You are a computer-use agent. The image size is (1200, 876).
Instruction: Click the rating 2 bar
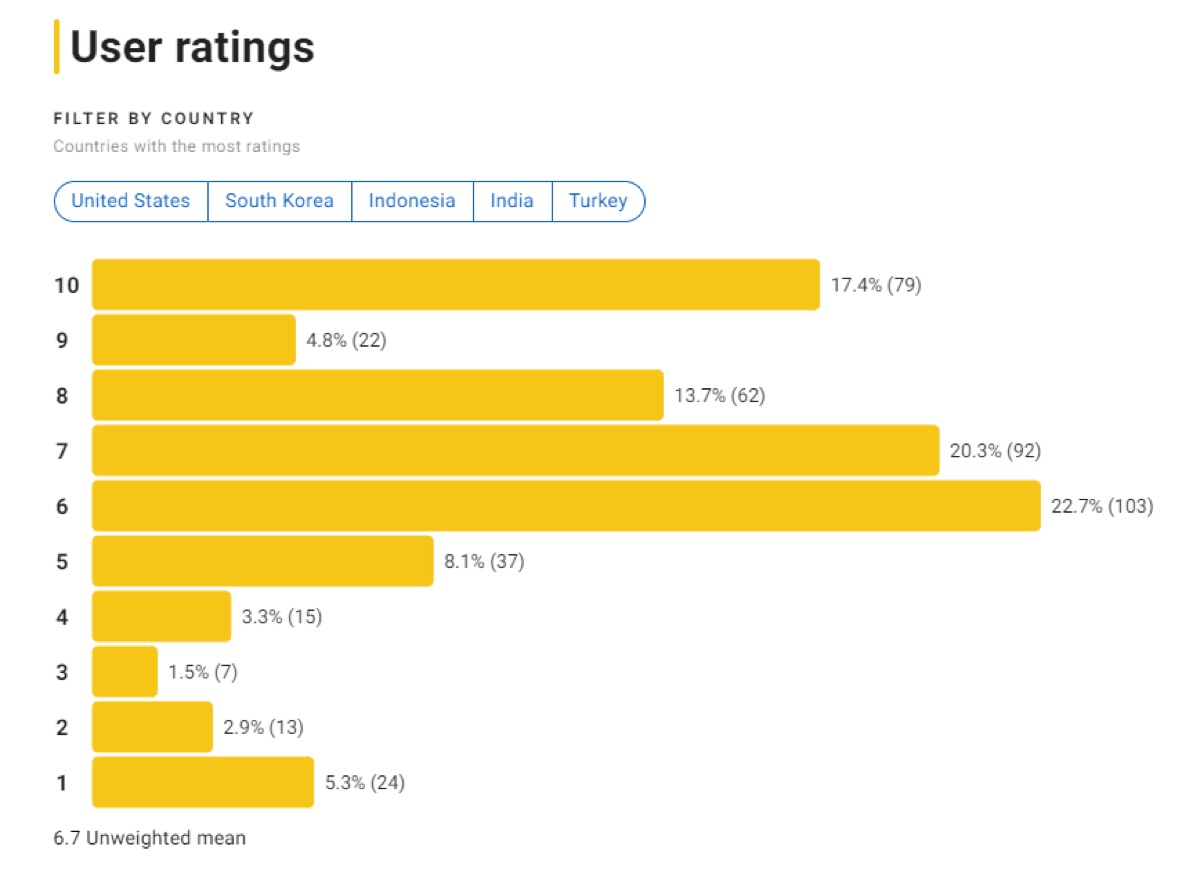click(x=150, y=727)
